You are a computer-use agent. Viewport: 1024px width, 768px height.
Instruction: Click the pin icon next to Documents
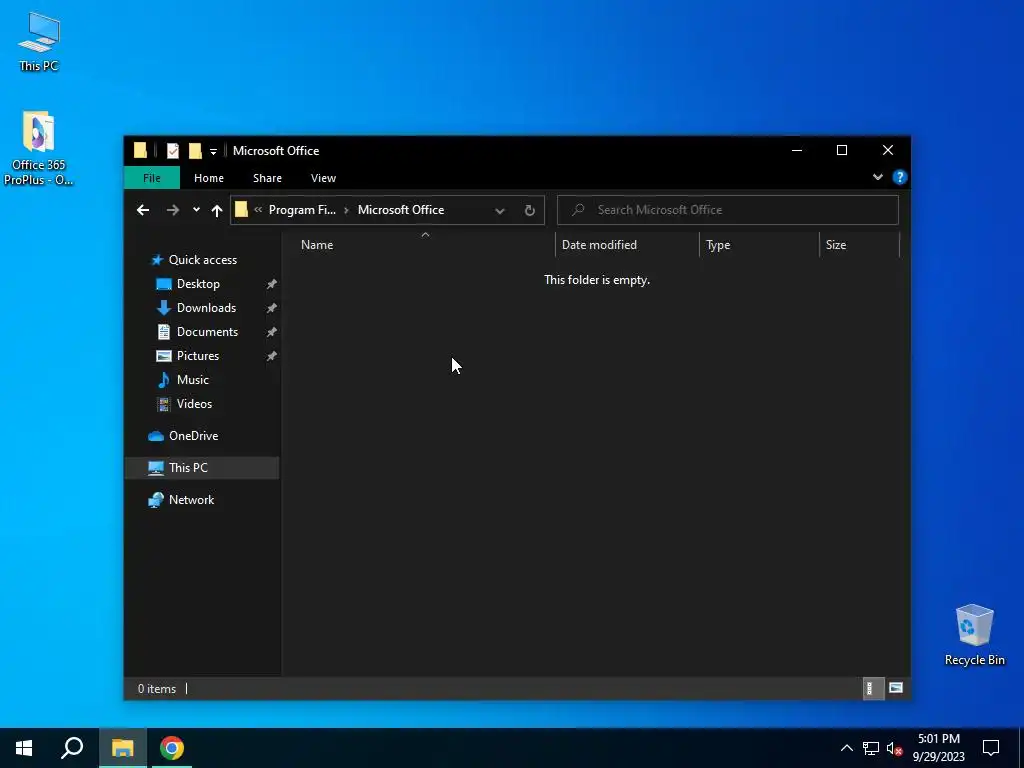tap(271, 332)
